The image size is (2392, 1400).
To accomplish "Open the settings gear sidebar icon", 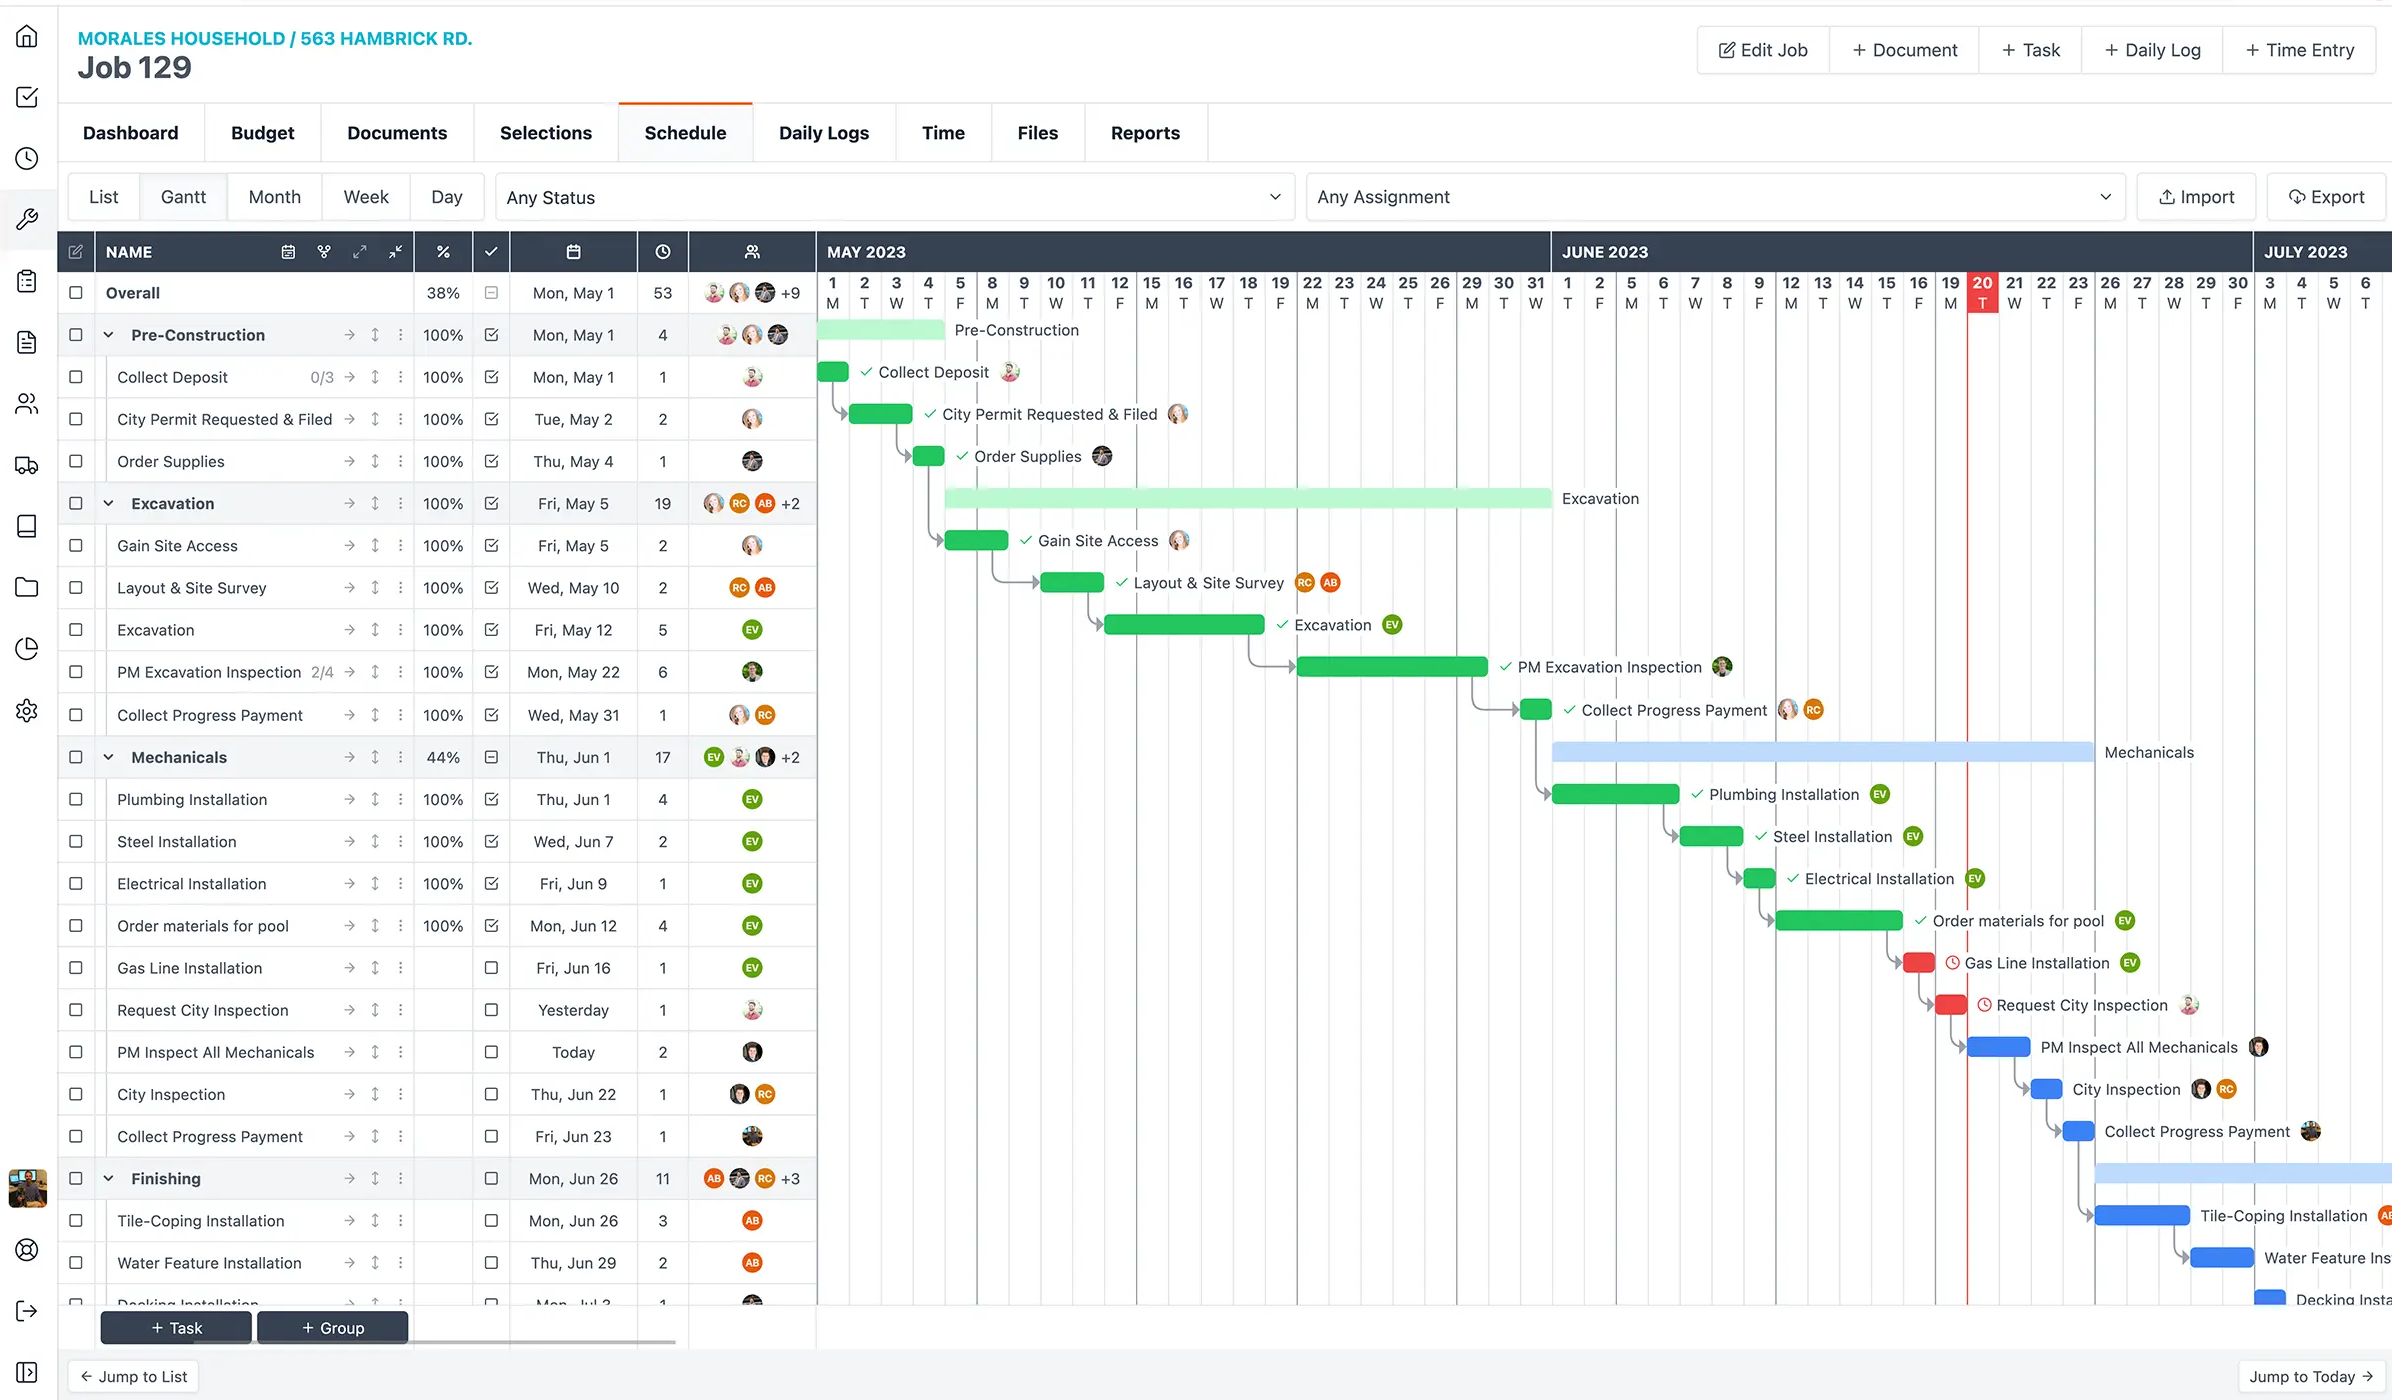I will pos(27,710).
